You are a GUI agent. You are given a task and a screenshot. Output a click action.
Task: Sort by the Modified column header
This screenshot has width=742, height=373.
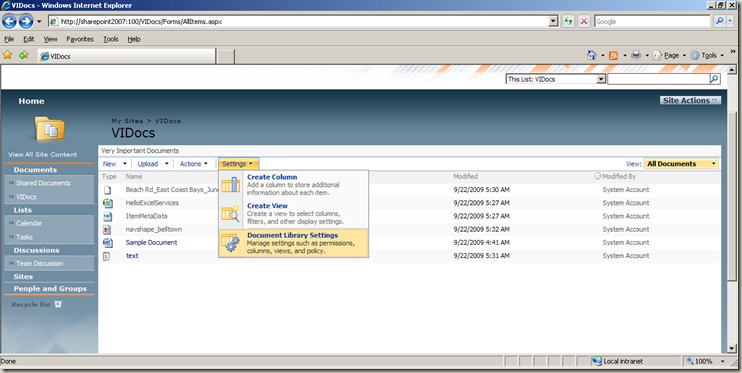coord(466,176)
